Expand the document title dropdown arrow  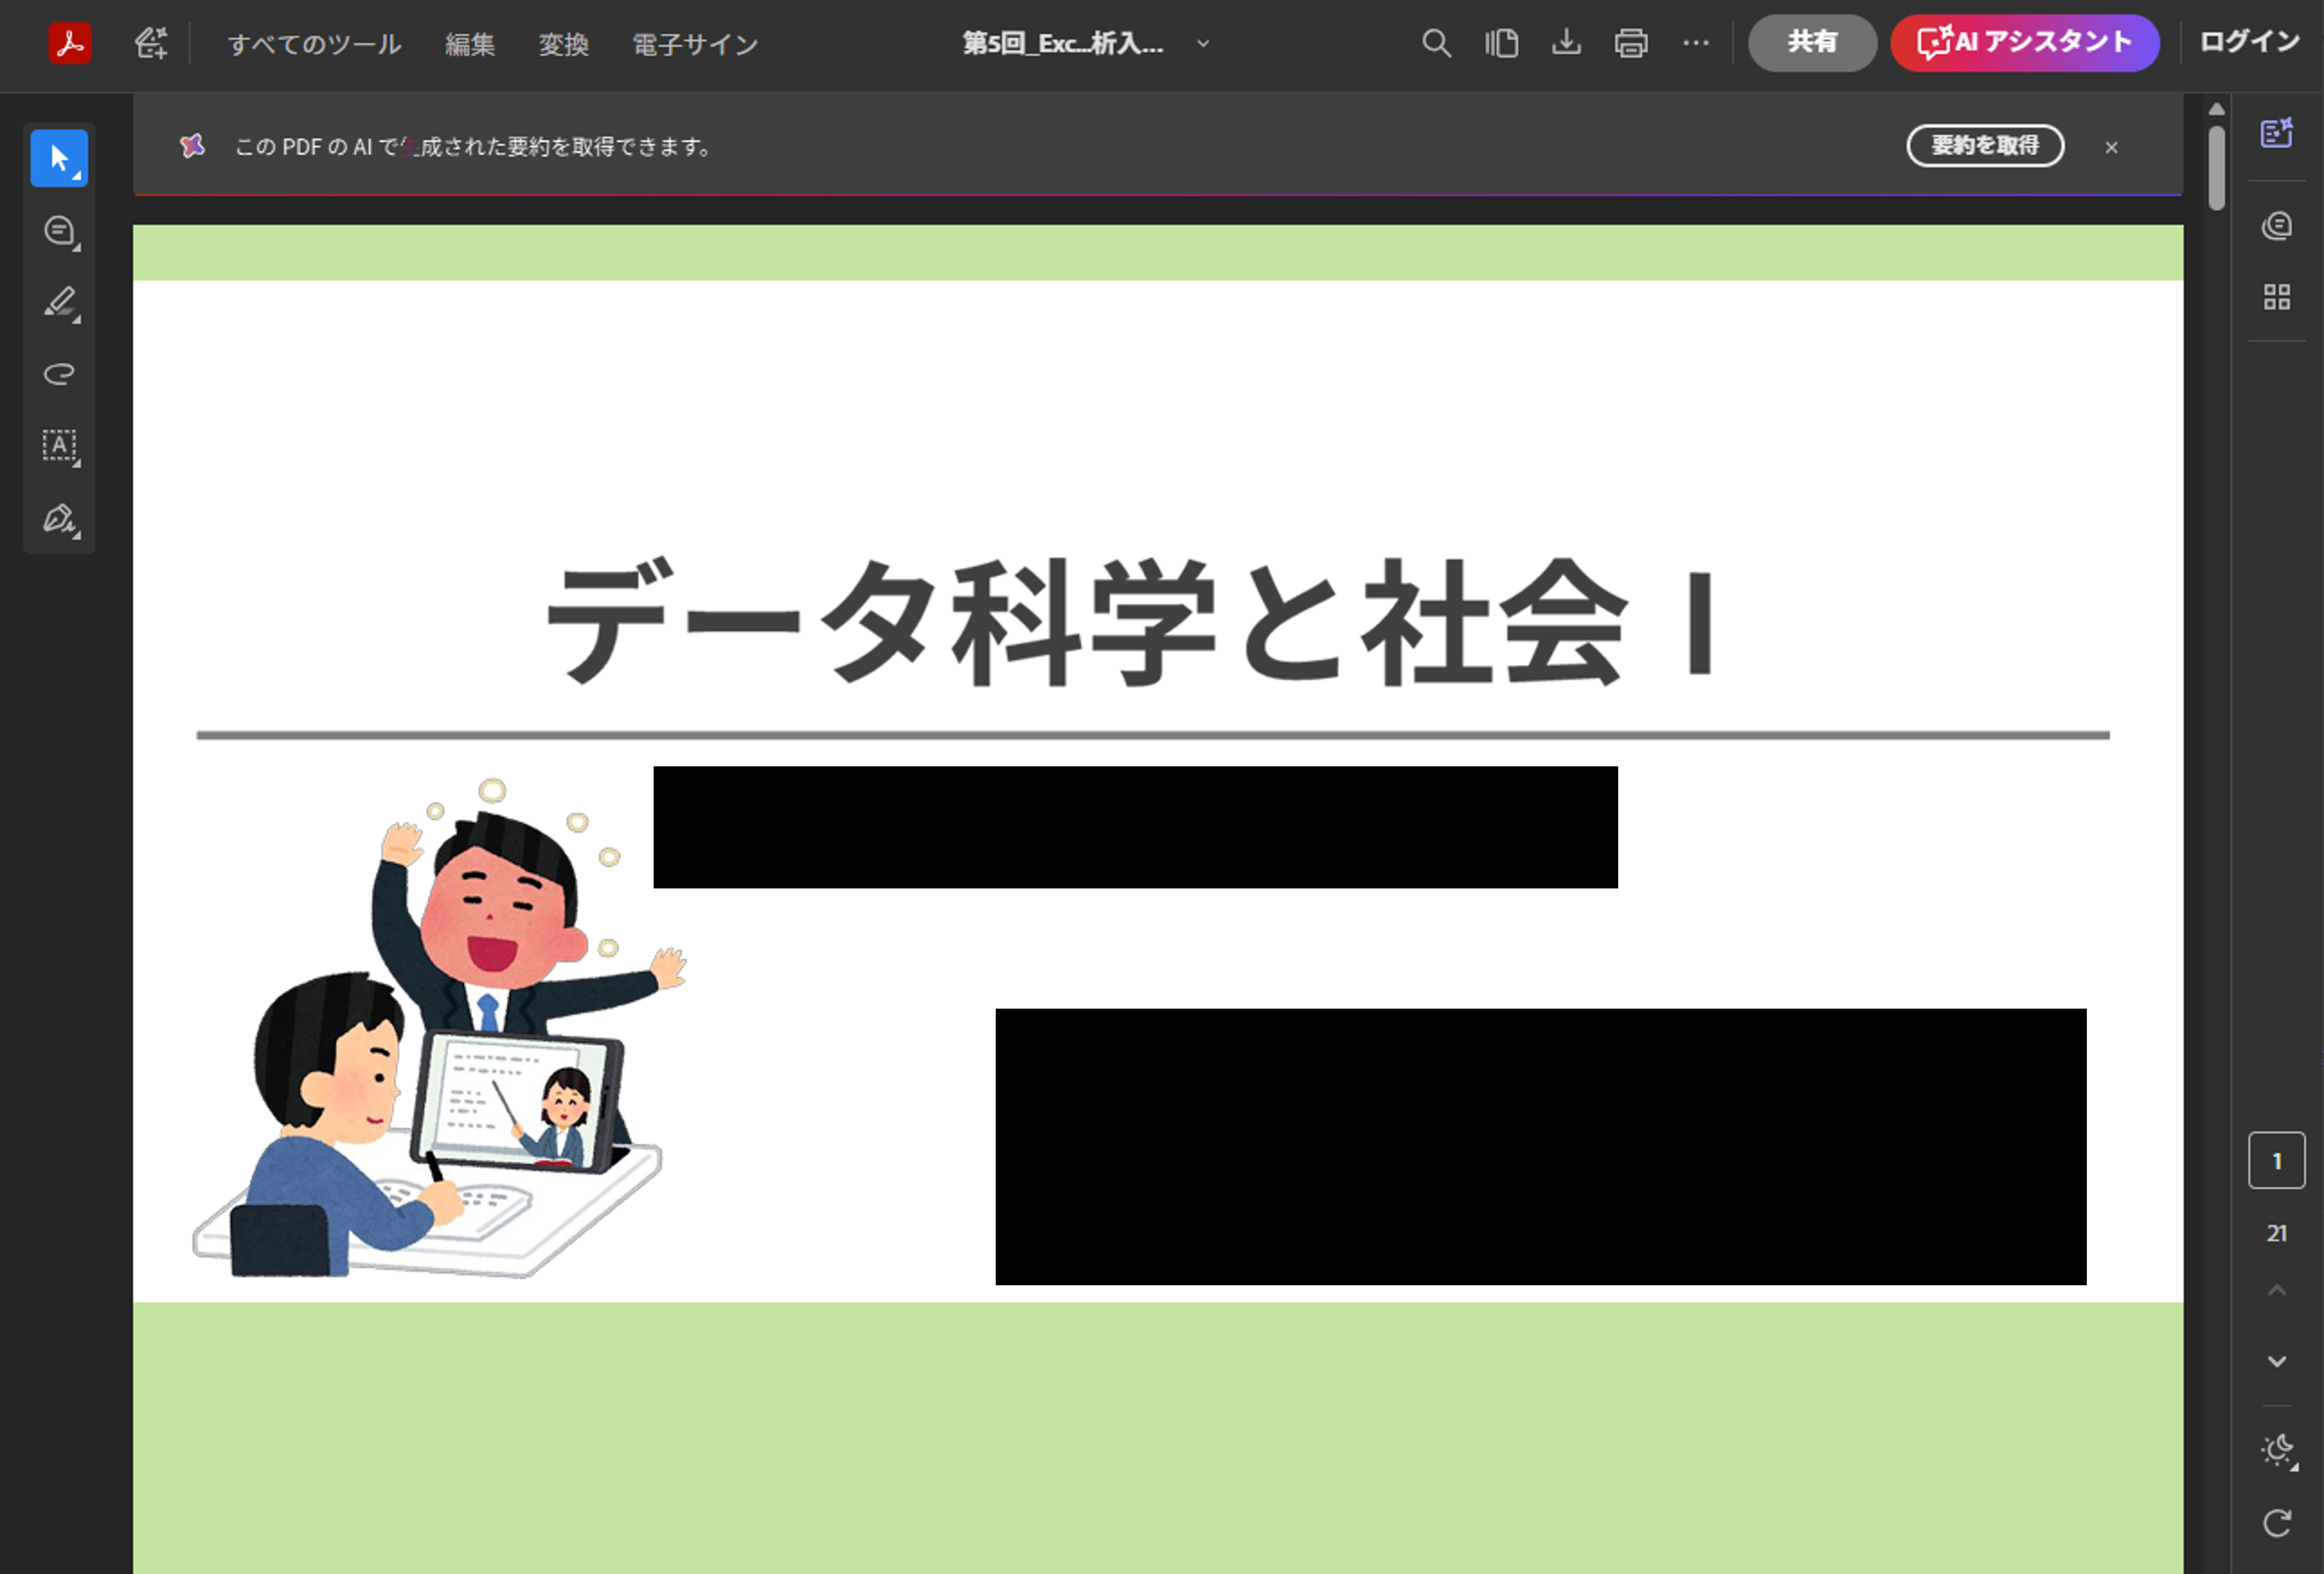click(1203, 43)
